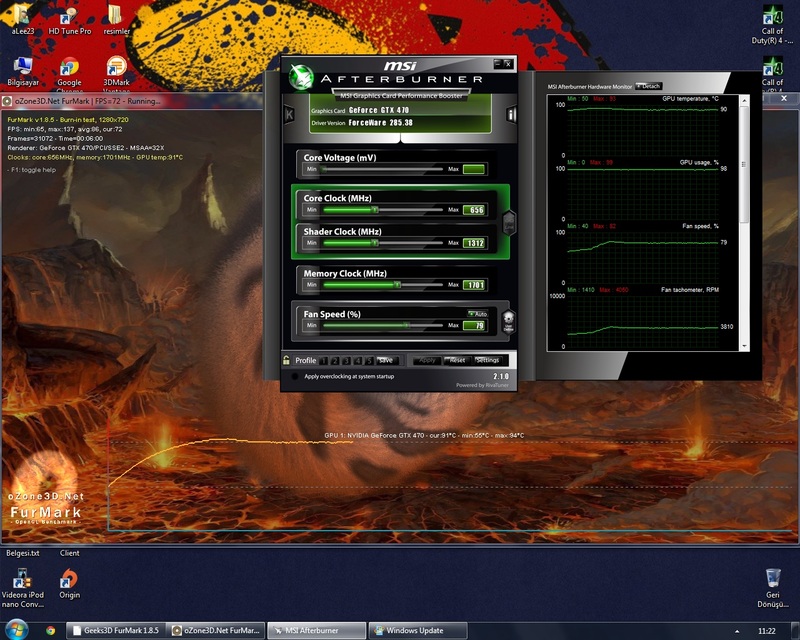Image resolution: width=800 pixels, height=640 pixels.
Task: Click the pinned Chrome taskbar icon
Action: click(51, 630)
